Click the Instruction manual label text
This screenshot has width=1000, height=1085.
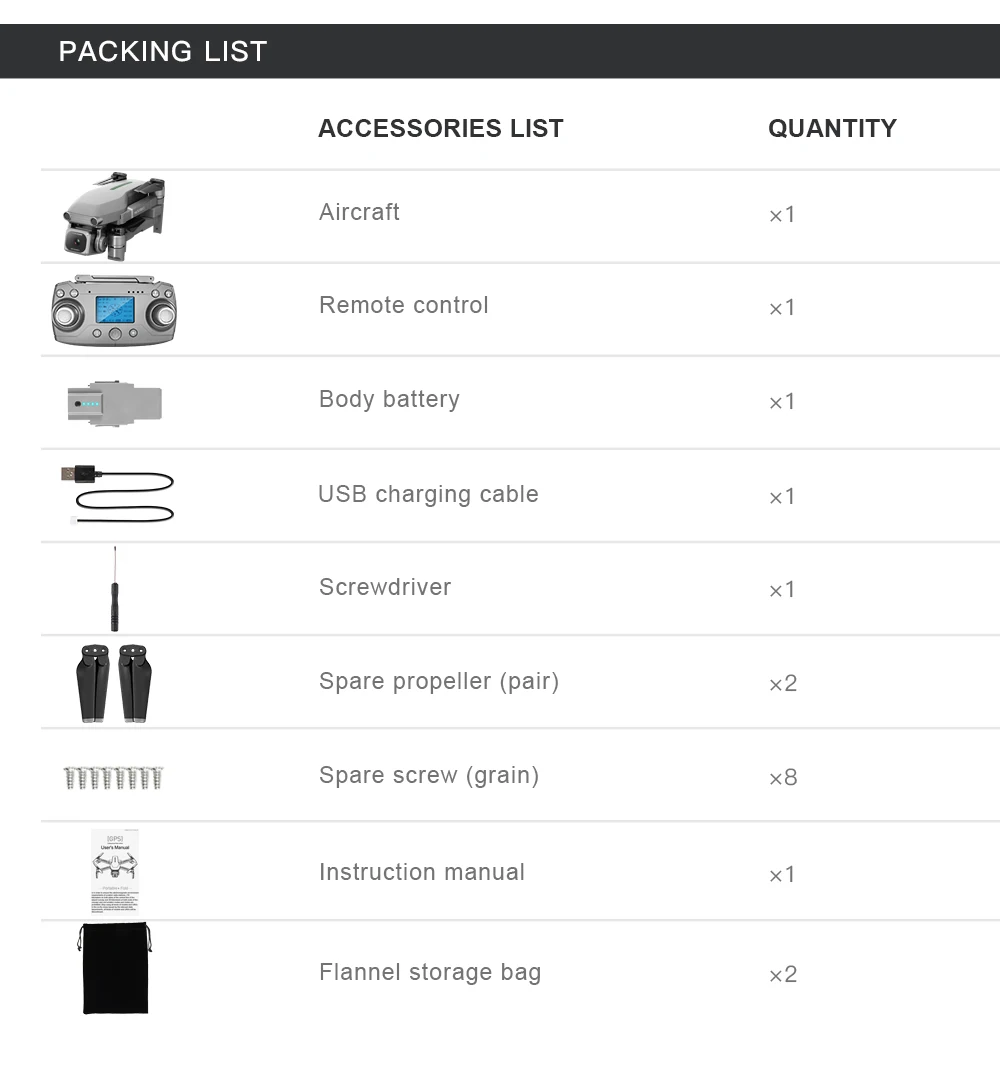422,872
